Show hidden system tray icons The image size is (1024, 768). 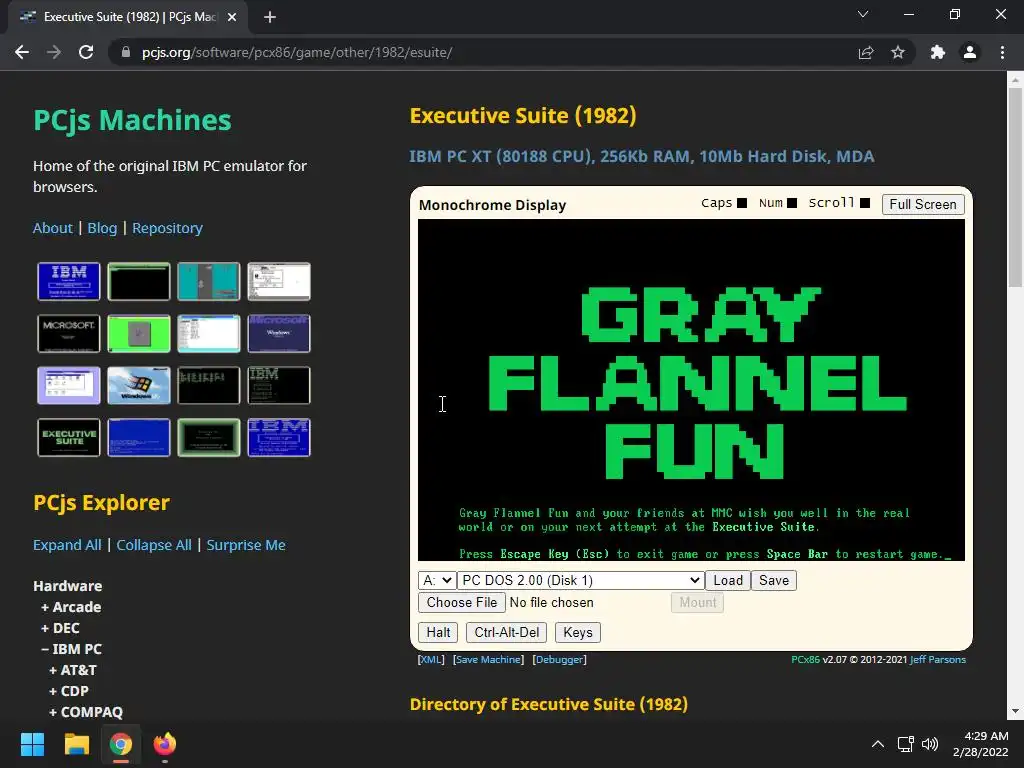878,744
